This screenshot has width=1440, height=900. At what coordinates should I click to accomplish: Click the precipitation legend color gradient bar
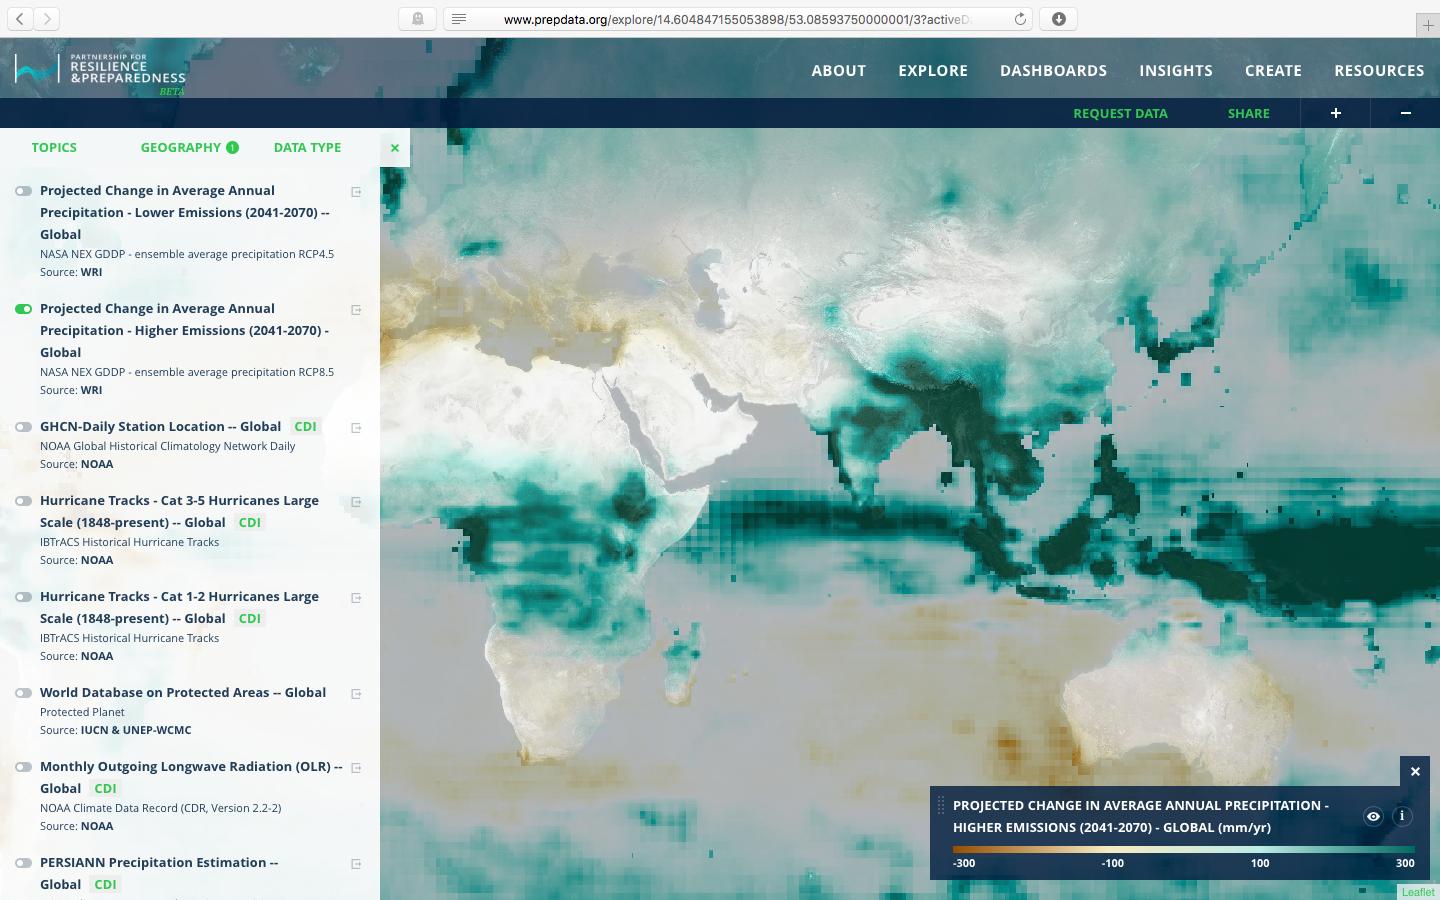pyautogui.click(x=1184, y=849)
